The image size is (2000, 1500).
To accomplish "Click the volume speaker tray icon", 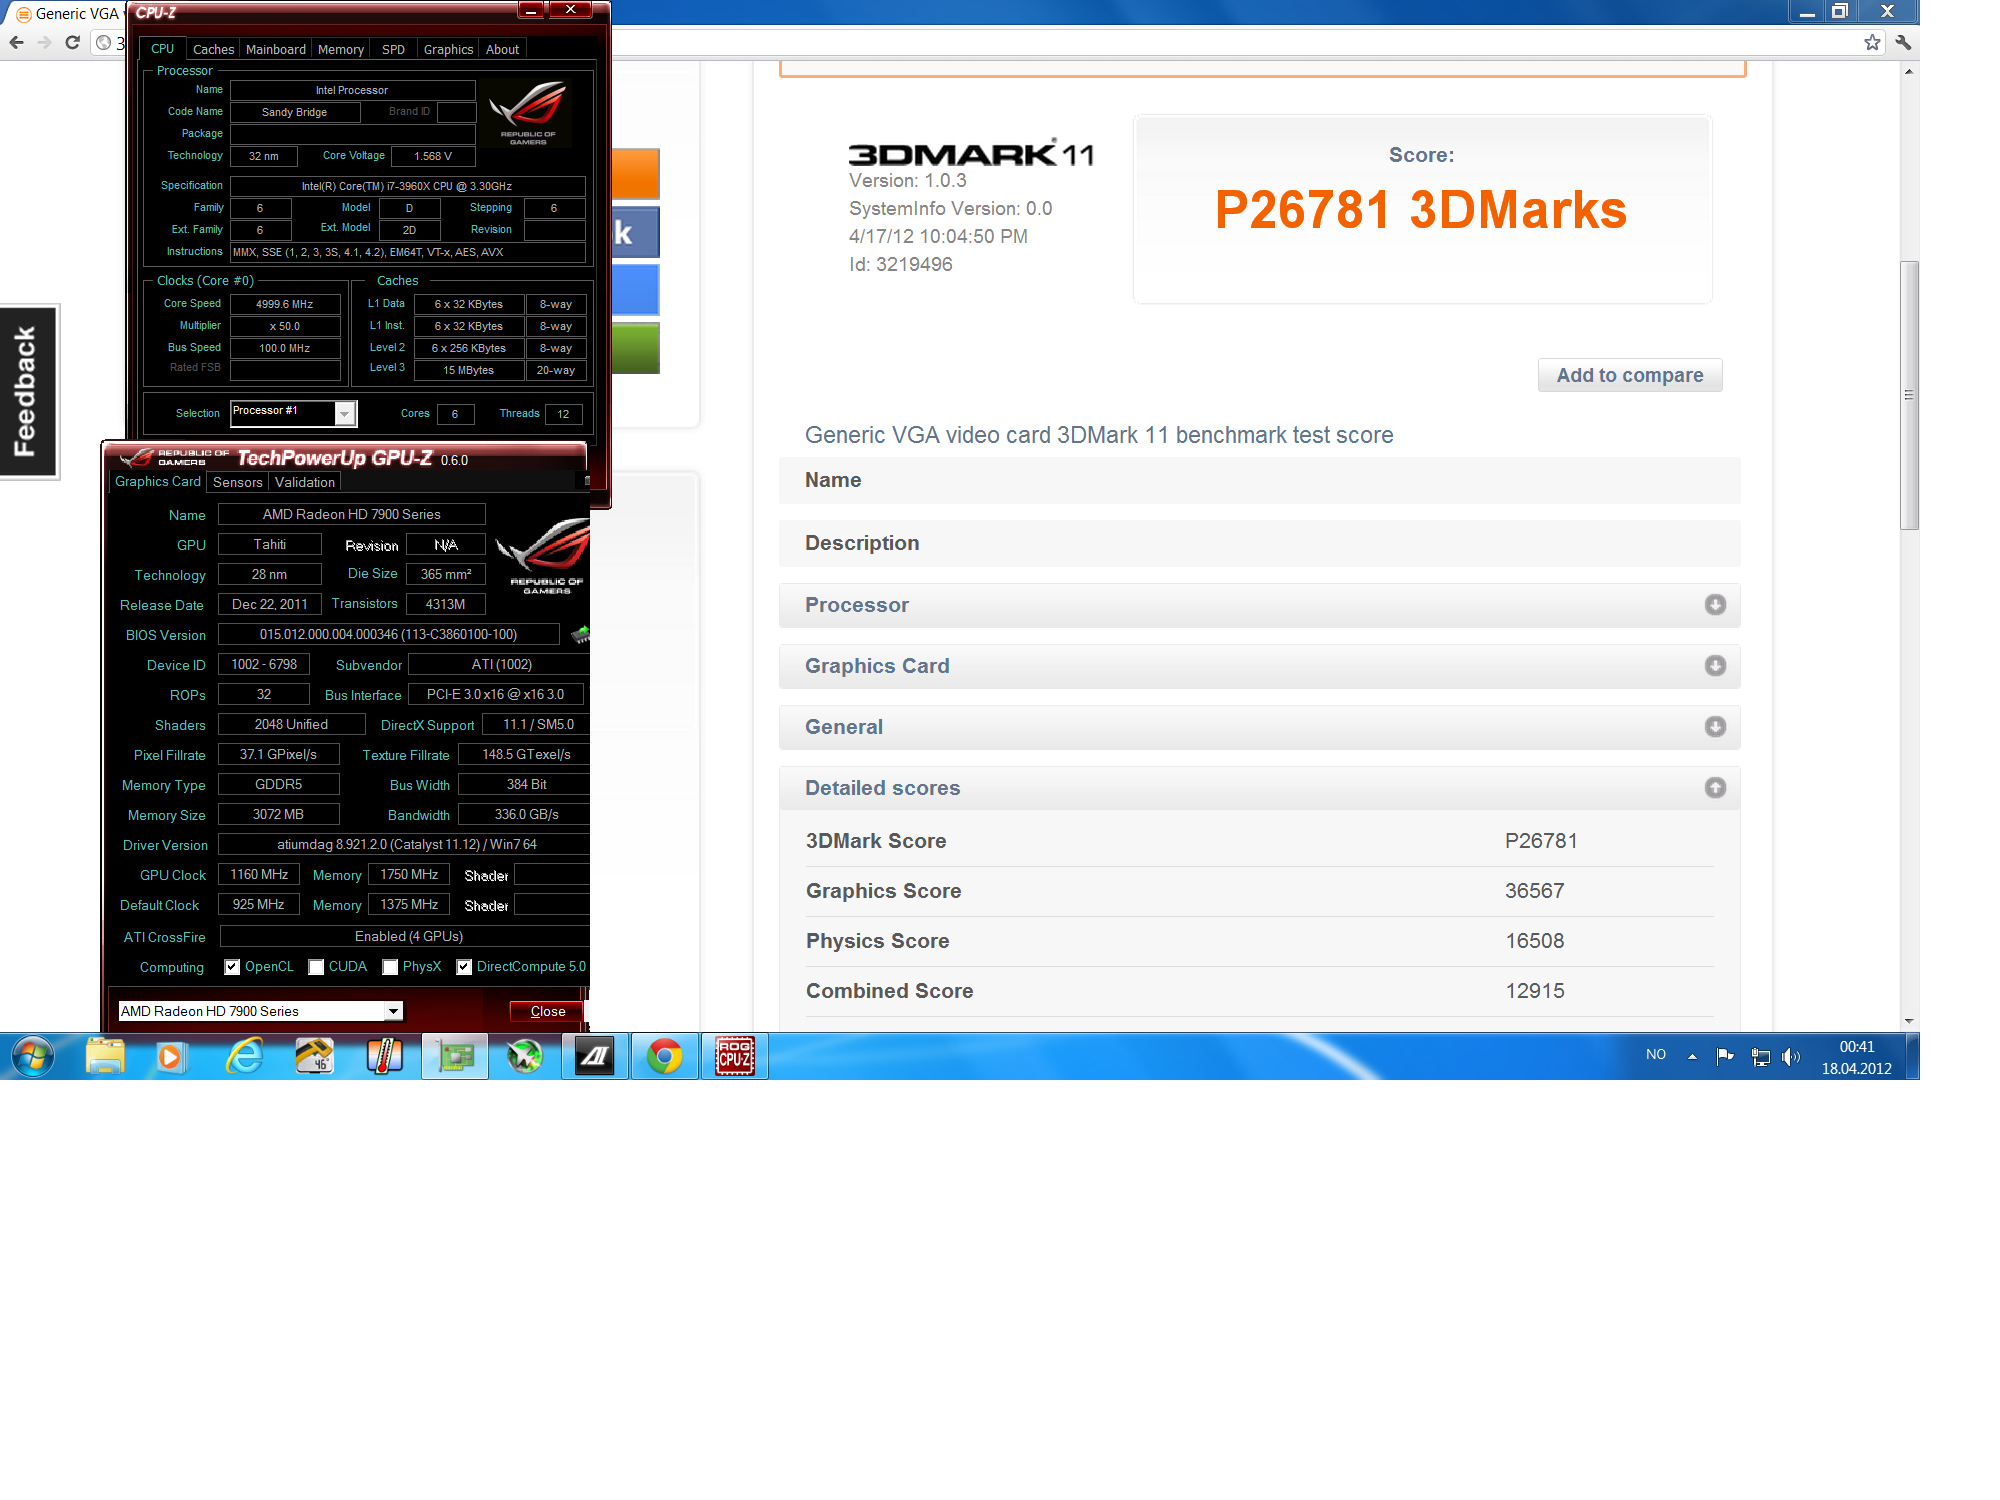I will (1791, 1057).
